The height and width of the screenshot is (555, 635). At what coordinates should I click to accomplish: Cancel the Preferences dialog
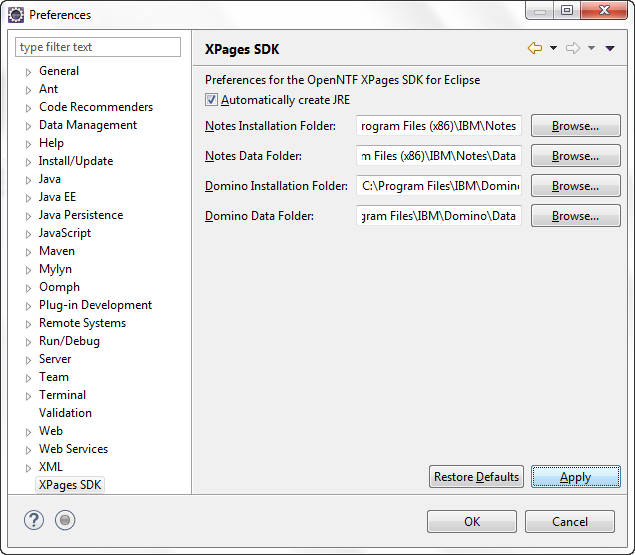click(x=570, y=521)
